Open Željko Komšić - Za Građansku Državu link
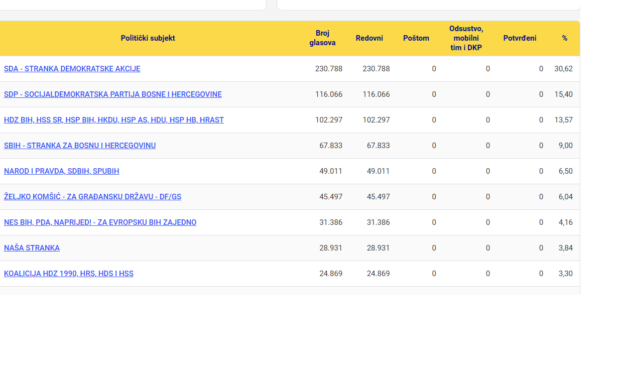Viewport: 627px width, 376px height. click(93, 197)
